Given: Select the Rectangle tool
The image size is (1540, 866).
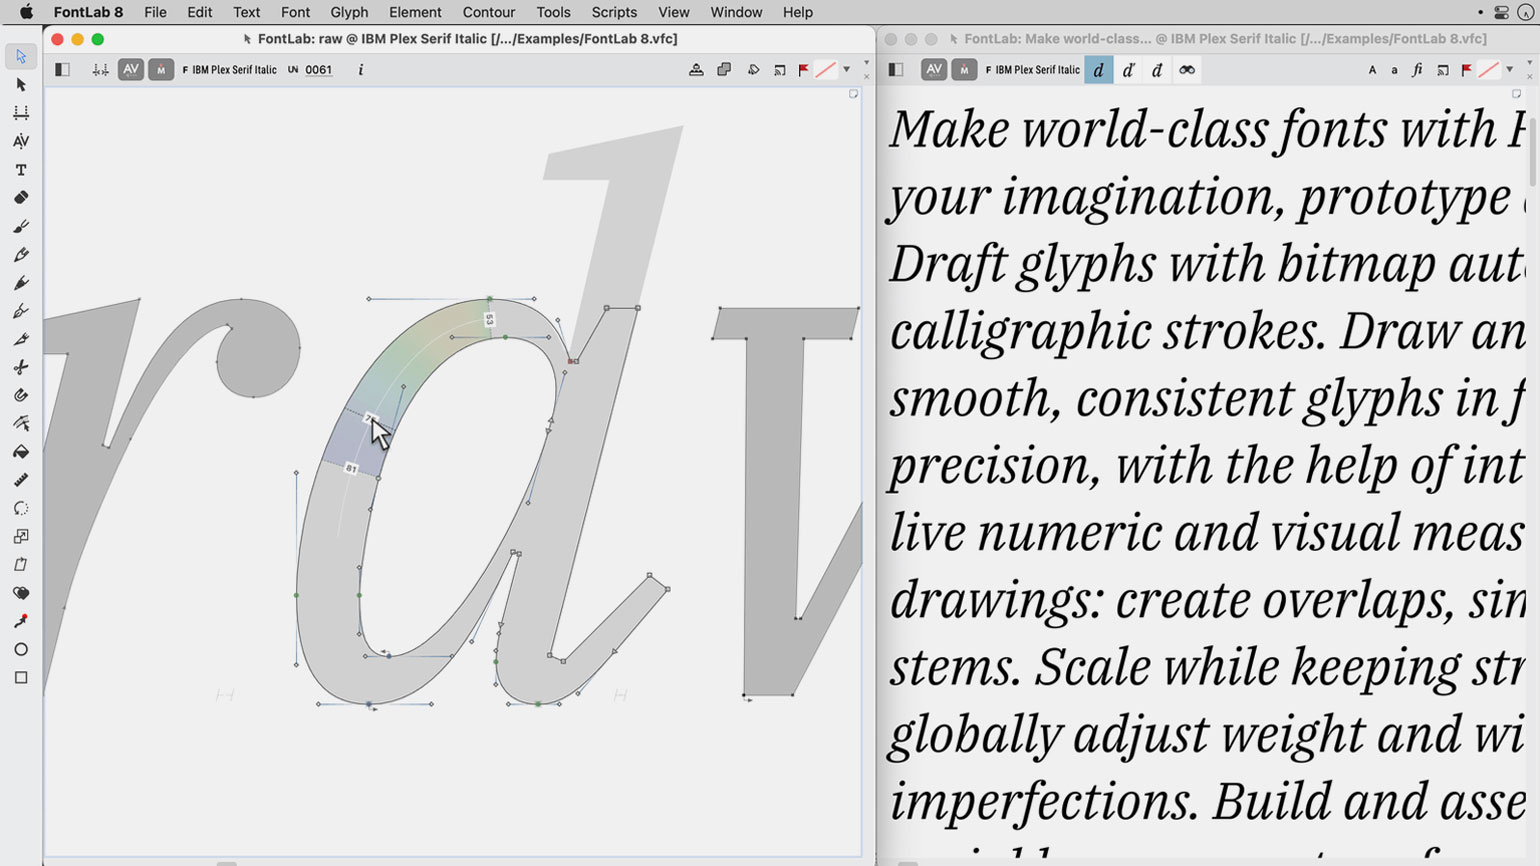Looking at the screenshot, I should tap(21, 677).
